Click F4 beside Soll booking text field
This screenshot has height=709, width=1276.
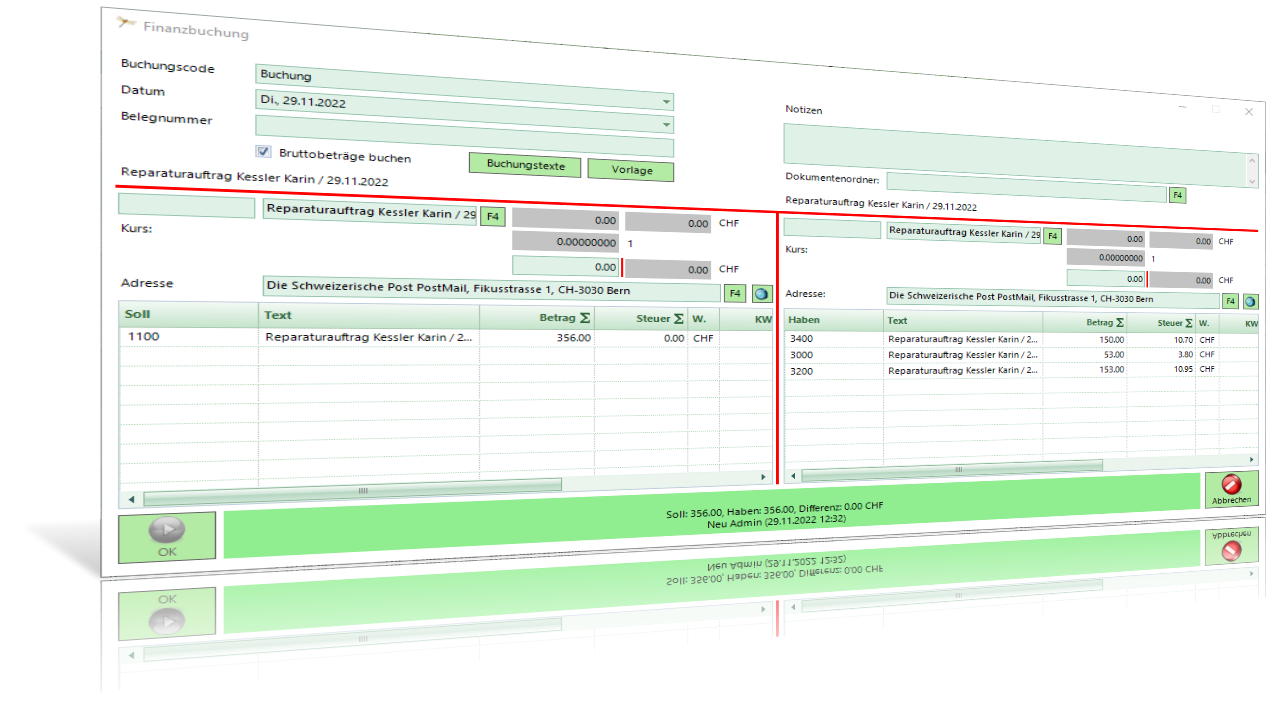click(x=493, y=216)
